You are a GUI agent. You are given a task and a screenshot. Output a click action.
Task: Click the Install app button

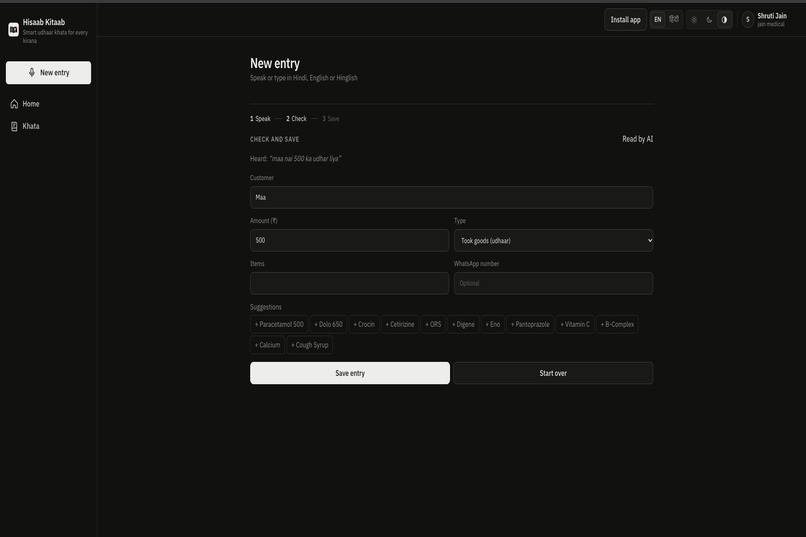pos(626,20)
